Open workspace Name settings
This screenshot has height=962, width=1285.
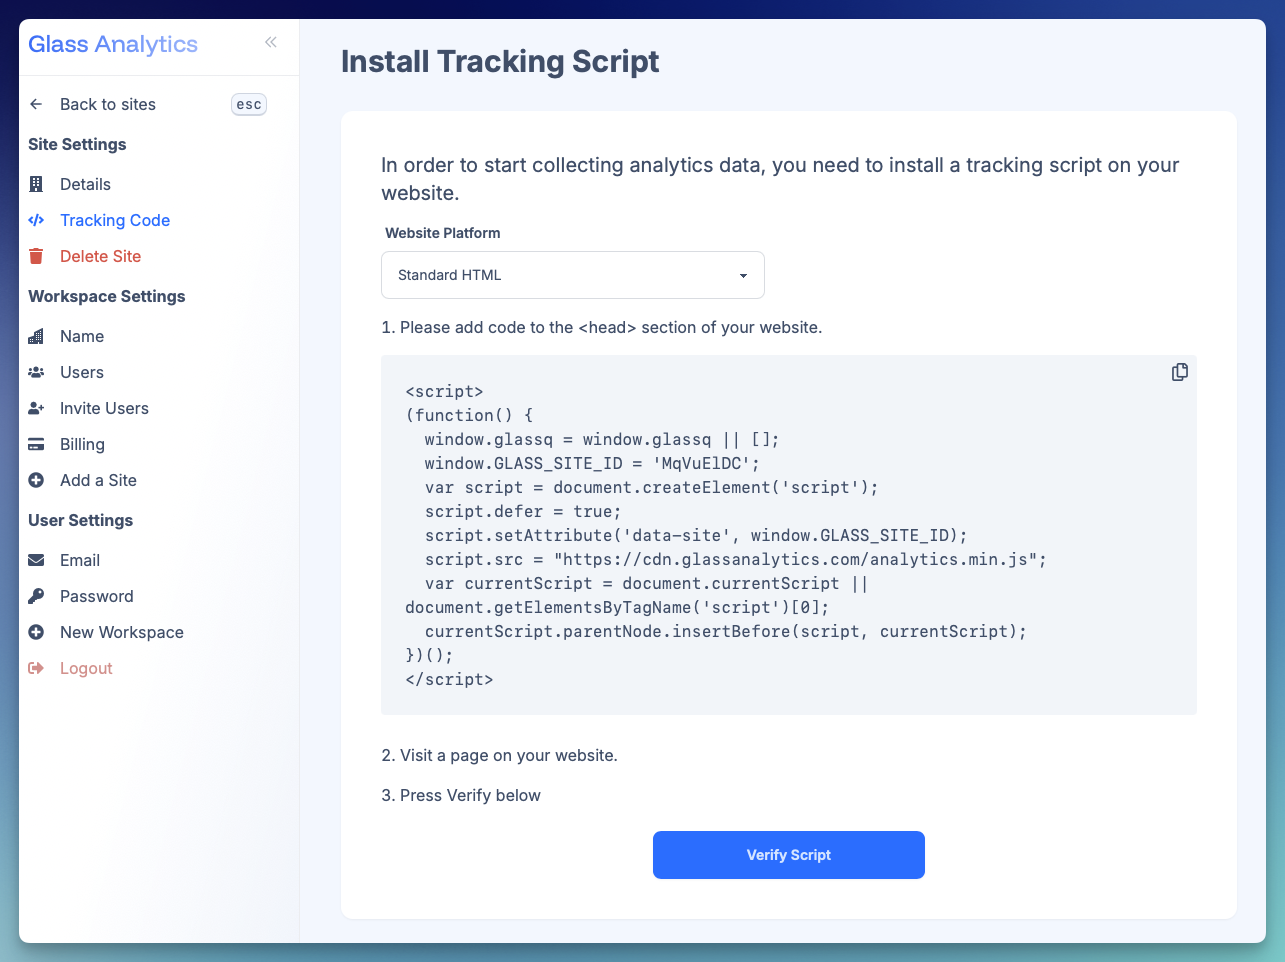coord(82,336)
